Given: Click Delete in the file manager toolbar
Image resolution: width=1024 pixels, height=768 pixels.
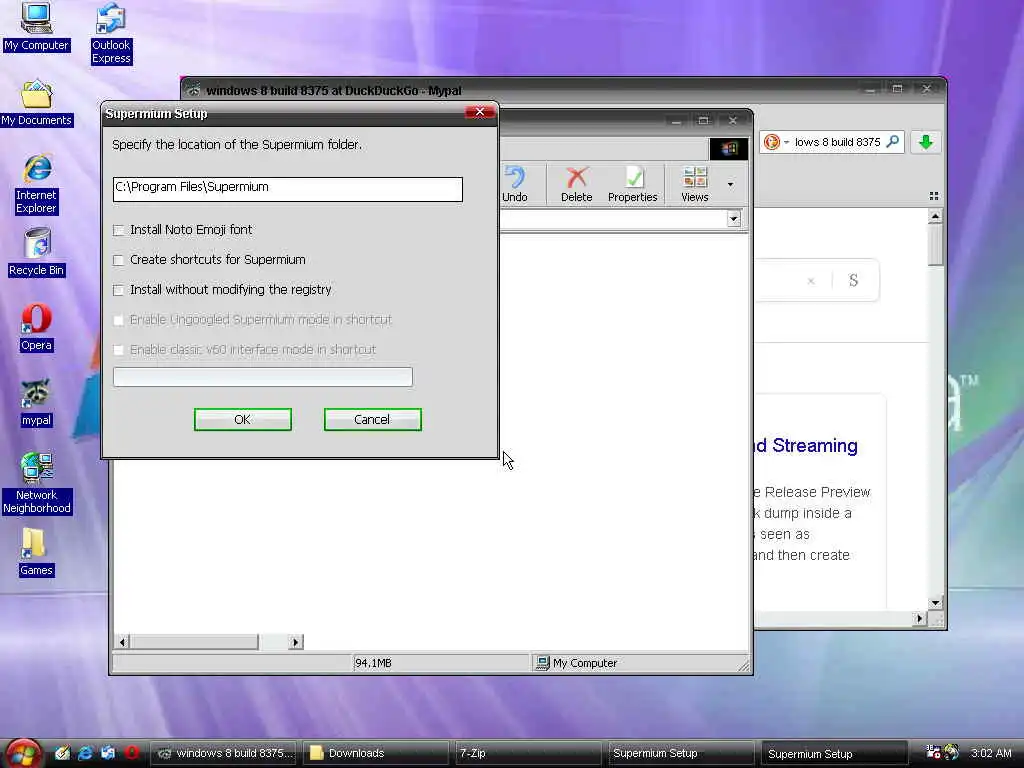Looking at the screenshot, I should 577,184.
